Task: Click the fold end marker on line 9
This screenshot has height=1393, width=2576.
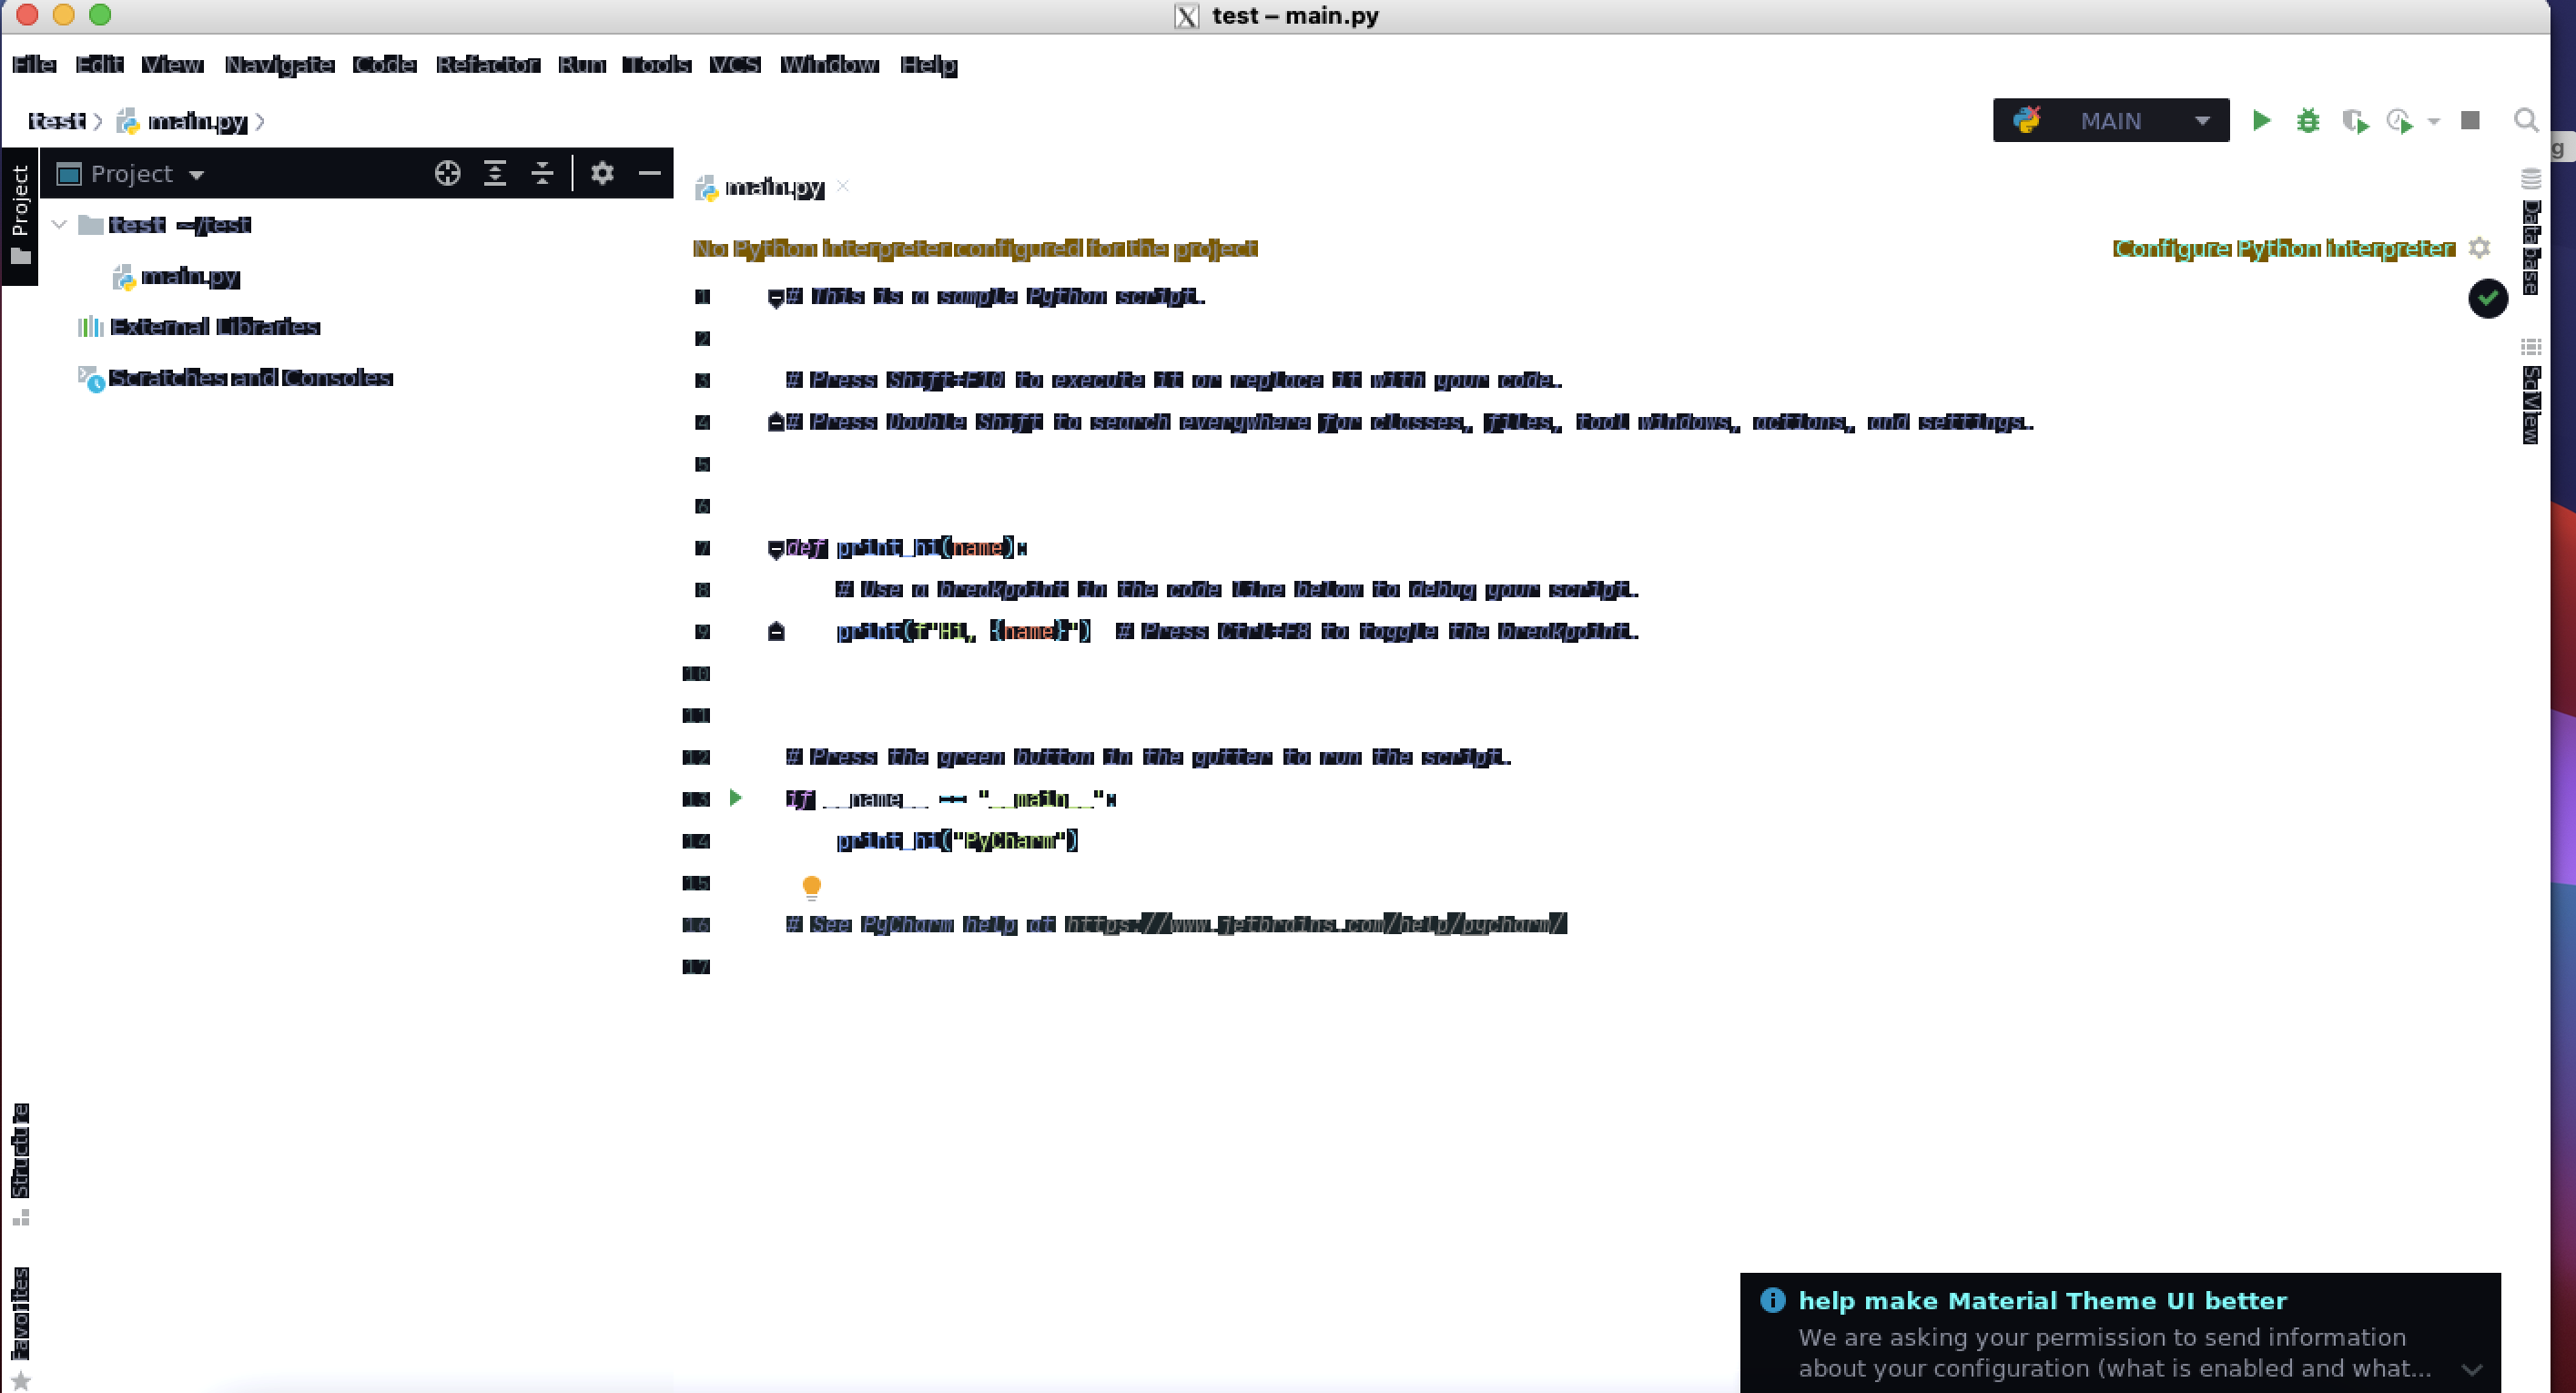Action: [775, 631]
